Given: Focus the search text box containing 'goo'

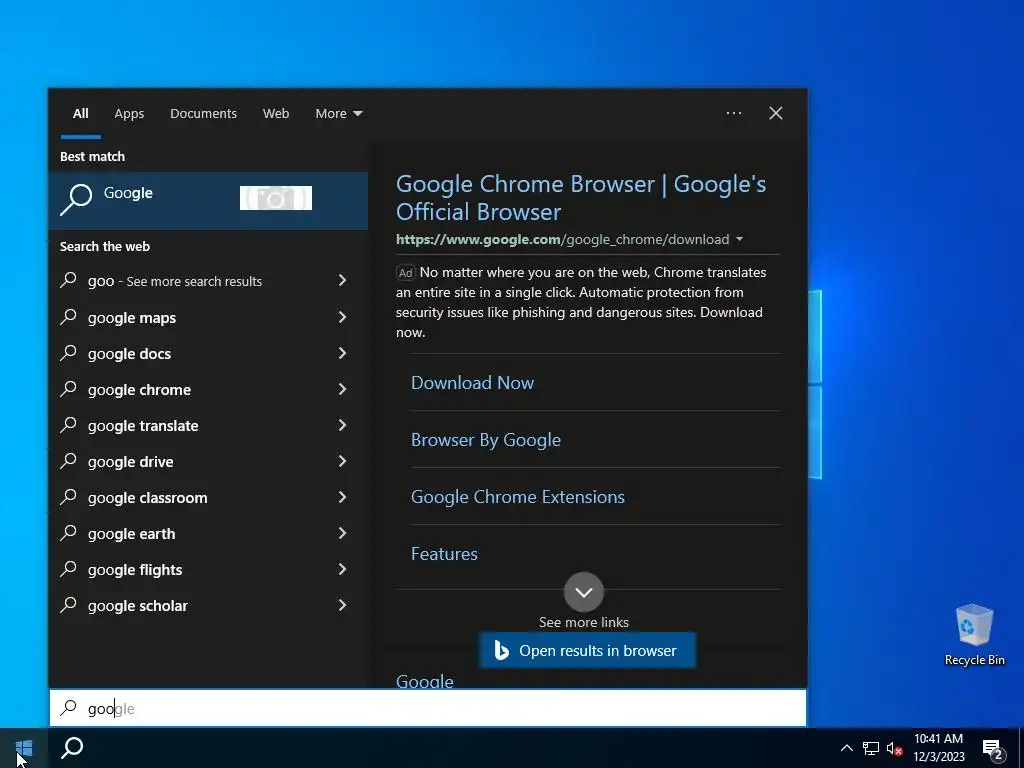Looking at the screenshot, I should [428, 708].
